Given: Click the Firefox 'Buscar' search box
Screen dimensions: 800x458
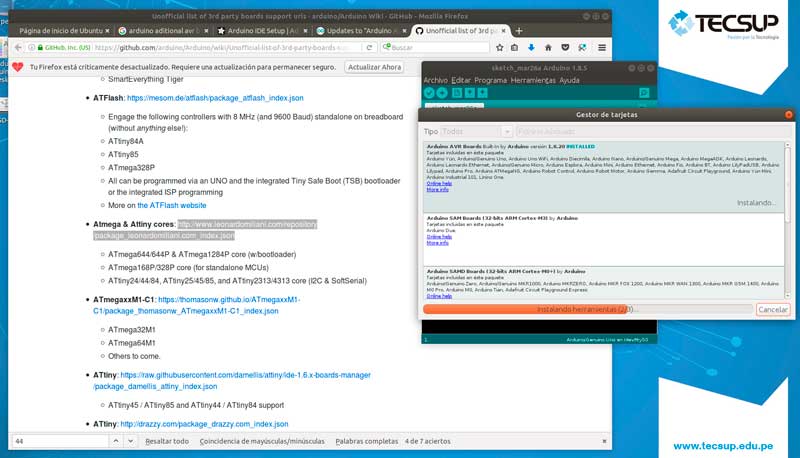Looking at the screenshot, I should [434, 47].
